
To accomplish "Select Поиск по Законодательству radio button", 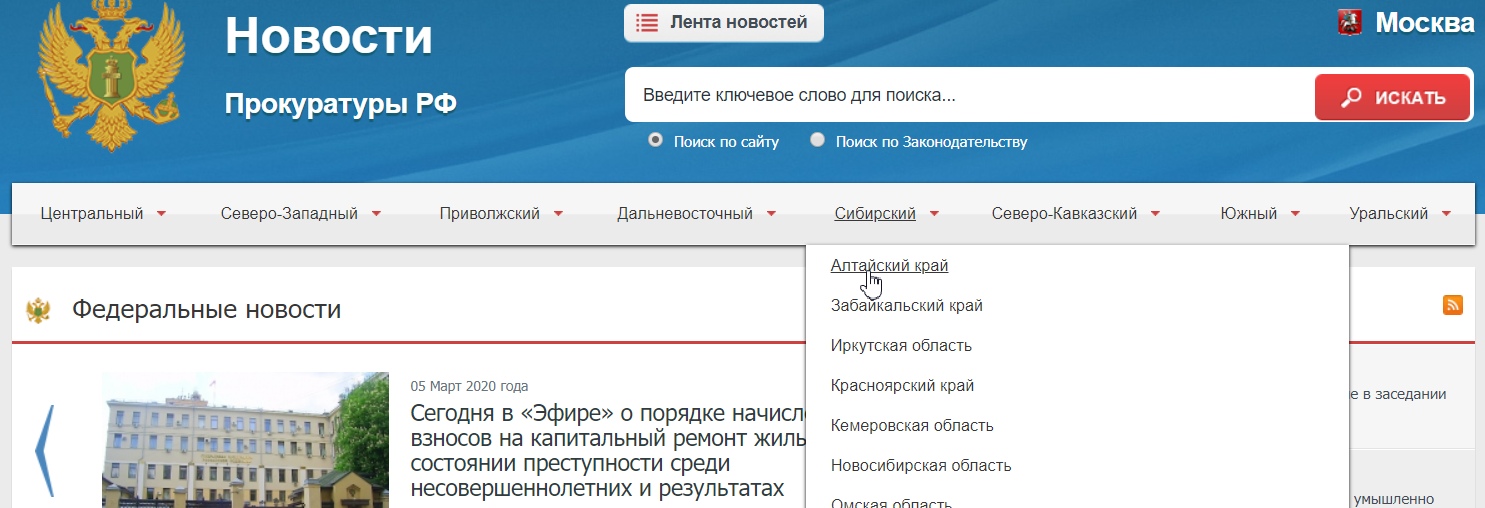I will coord(818,140).
